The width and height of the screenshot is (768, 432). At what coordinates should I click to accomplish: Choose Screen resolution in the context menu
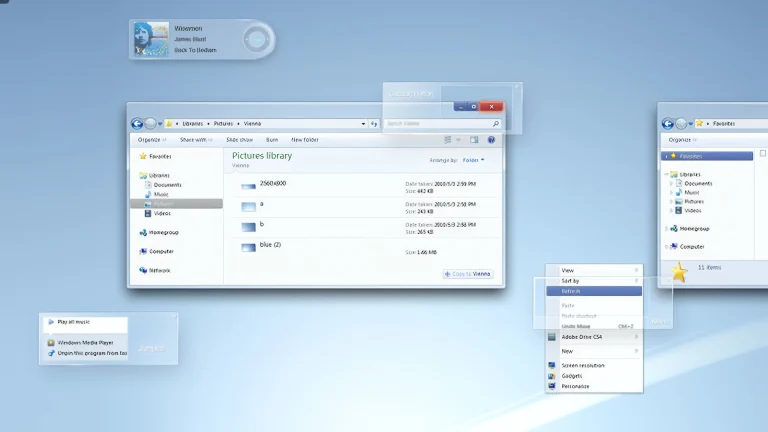594,365
